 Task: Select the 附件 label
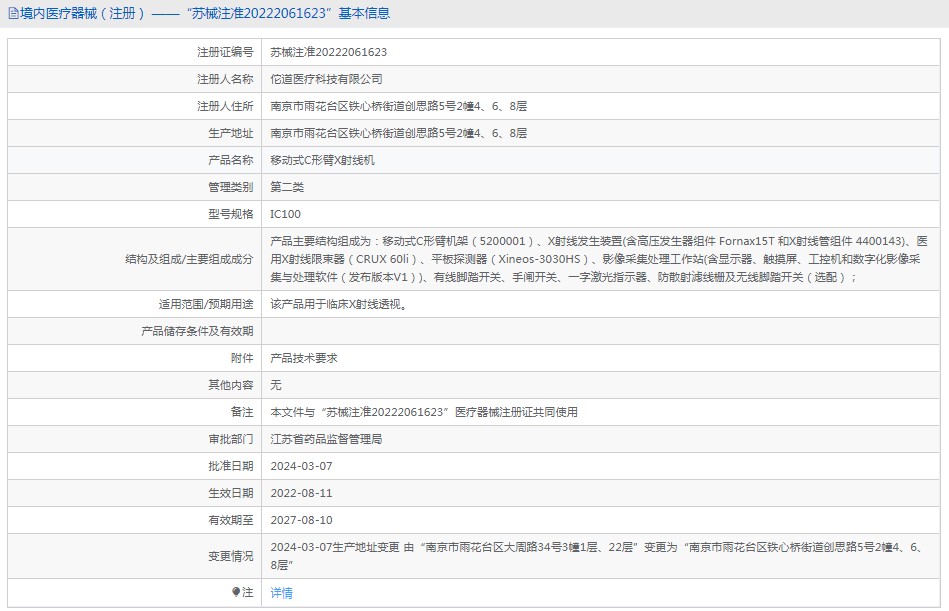click(x=242, y=358)
